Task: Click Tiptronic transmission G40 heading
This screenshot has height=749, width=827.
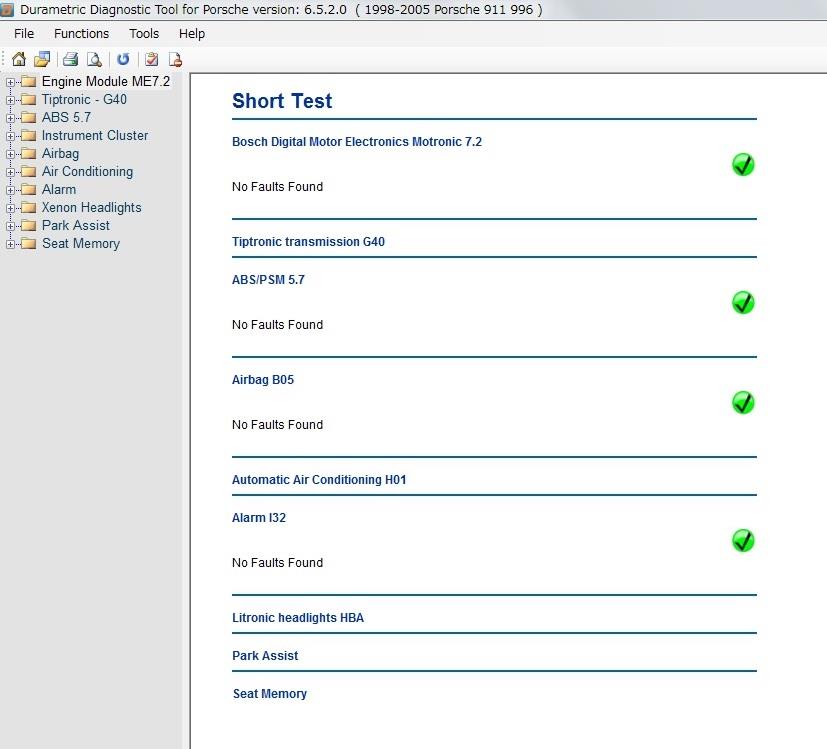Action: 308,242
